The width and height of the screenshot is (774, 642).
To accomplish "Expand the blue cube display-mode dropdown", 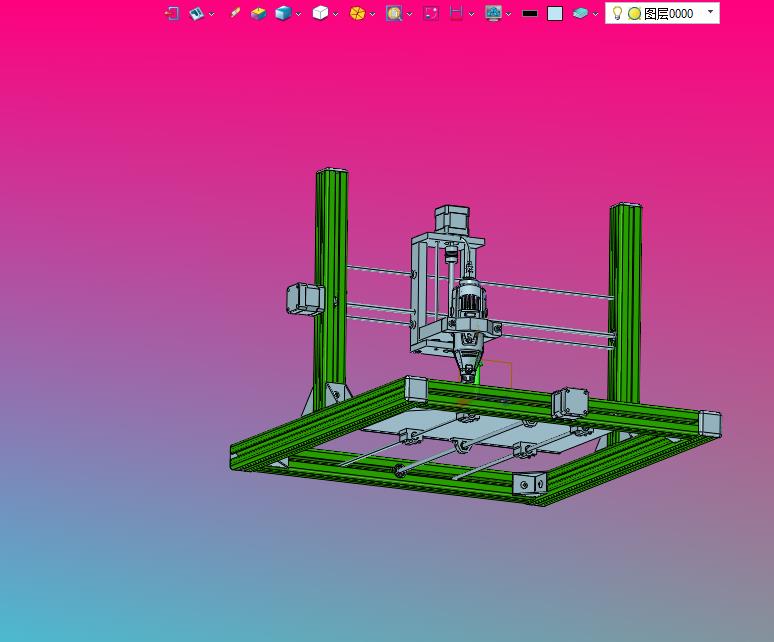I will [x=299, y=14].
